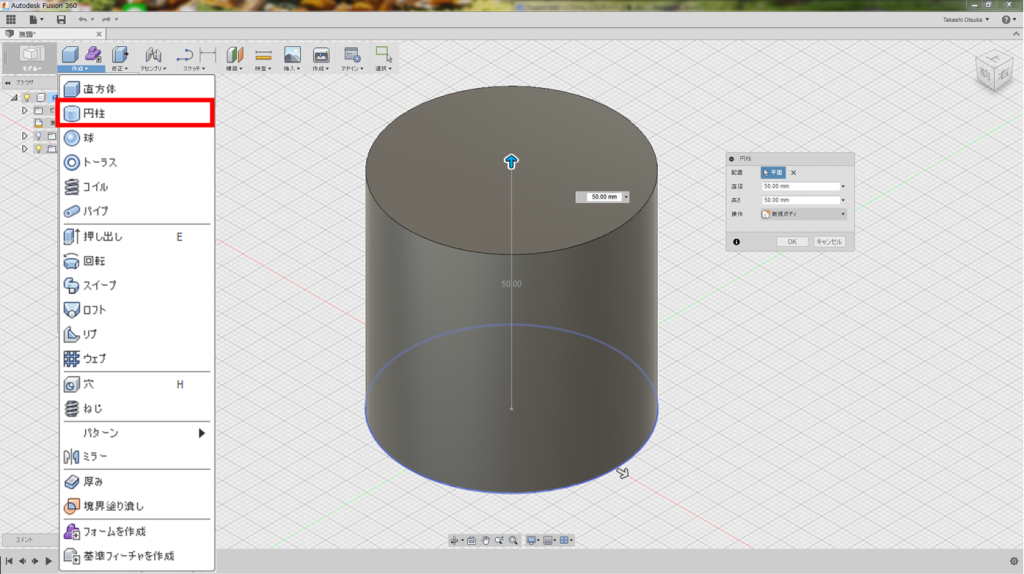The width and height of the screenshot is (1024, 574).
Task: Click キャンセル in the 円柱 dialog
Action: pos(829,242)
